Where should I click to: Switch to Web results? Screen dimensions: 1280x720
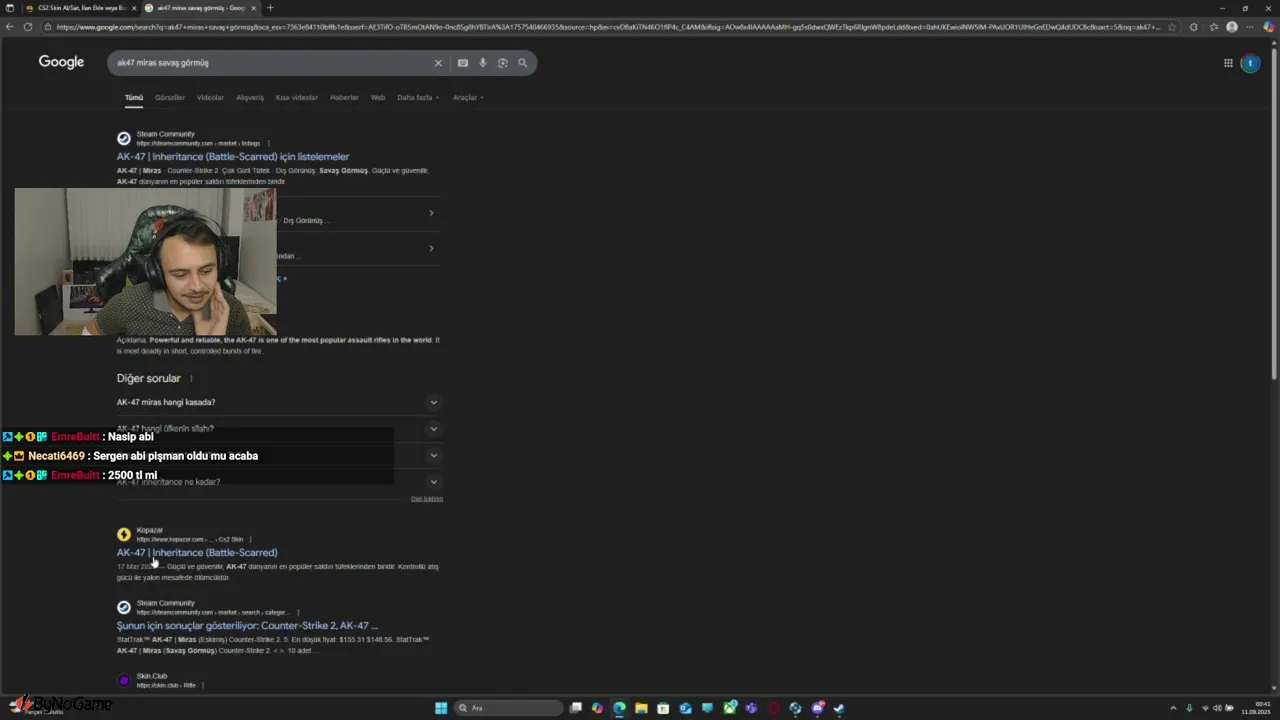pos(378,97)
